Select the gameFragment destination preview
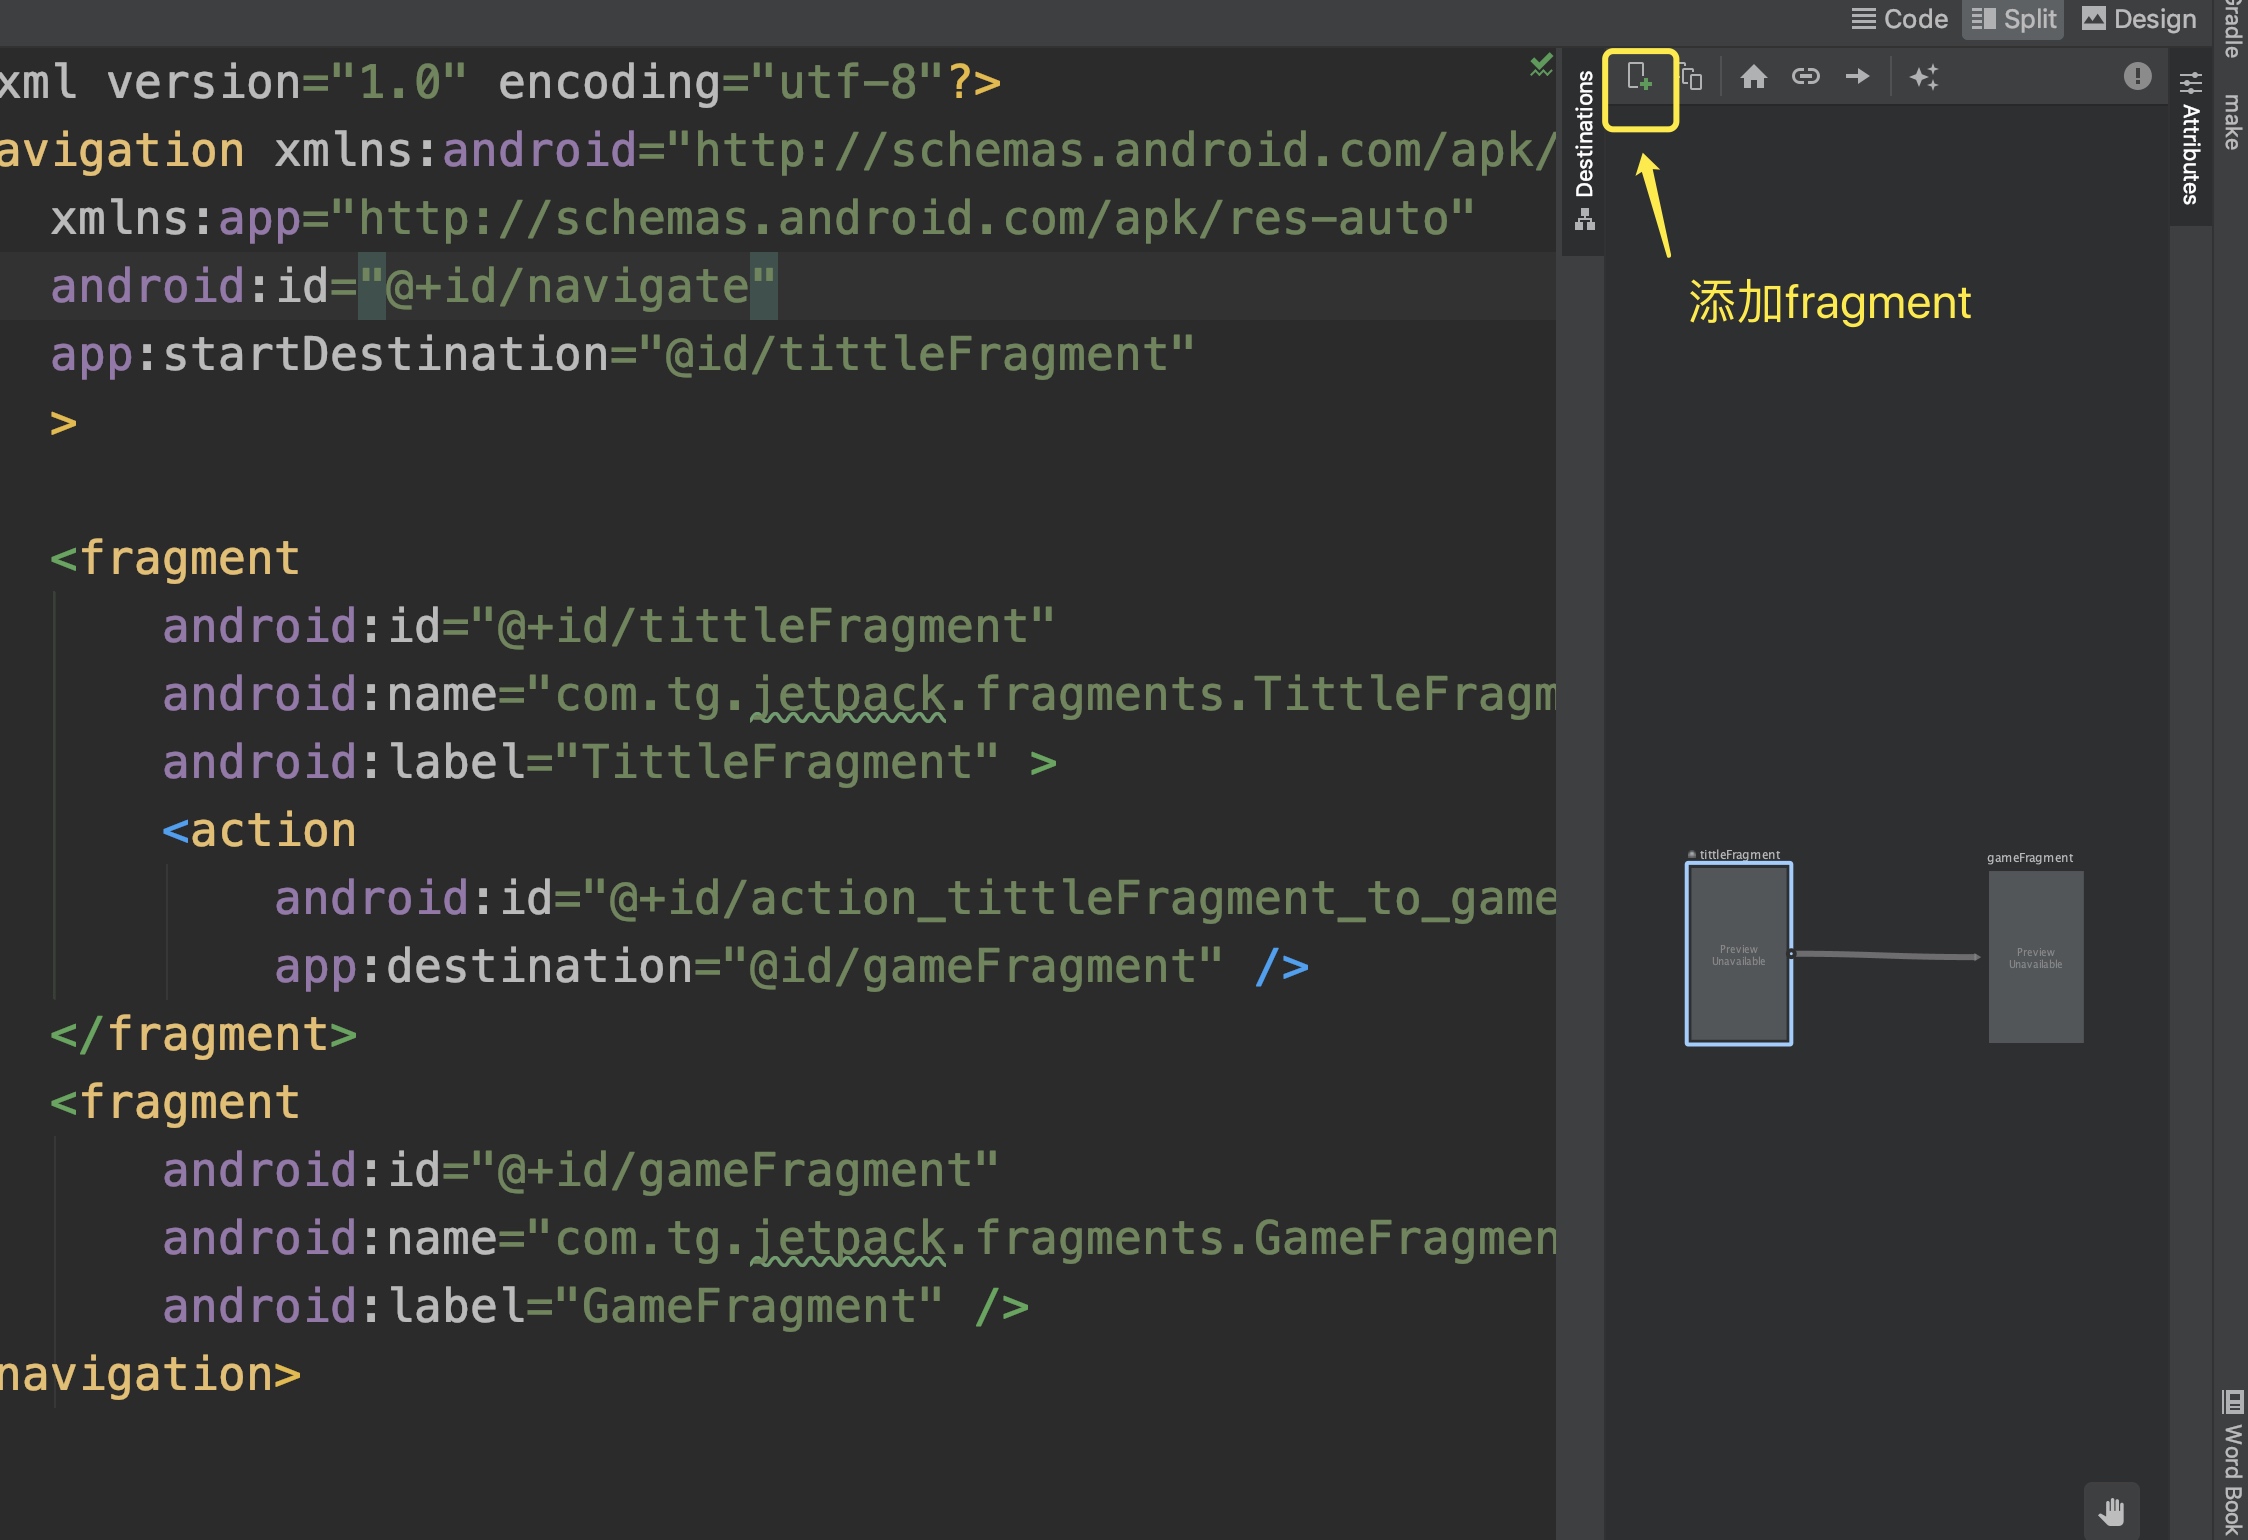Viewport: 2248px width, 1540px height. click(2035, 957)
